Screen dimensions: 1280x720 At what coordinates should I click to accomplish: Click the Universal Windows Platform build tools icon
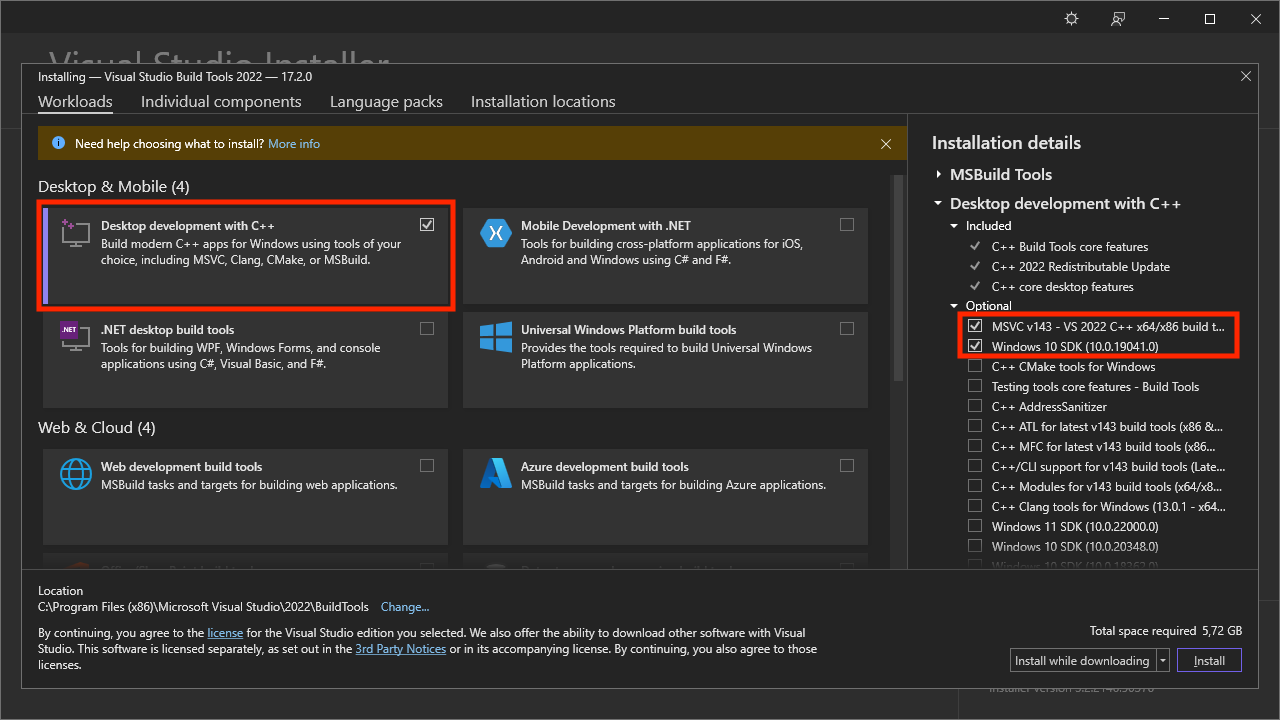point(495,337)
